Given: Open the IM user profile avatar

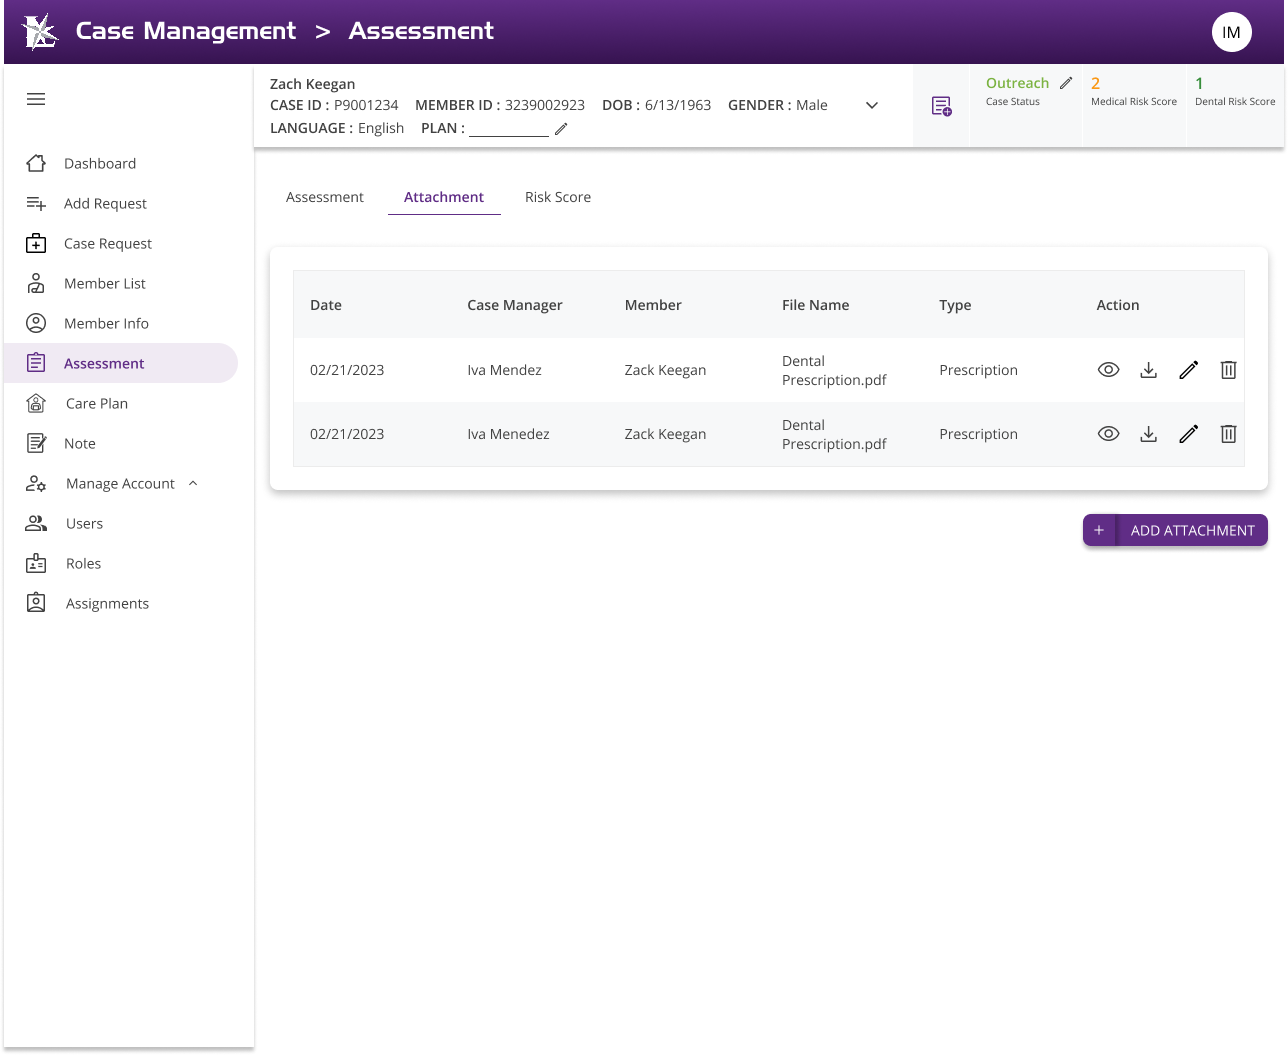Looking at the screenshot, I should pos(1231,32).
